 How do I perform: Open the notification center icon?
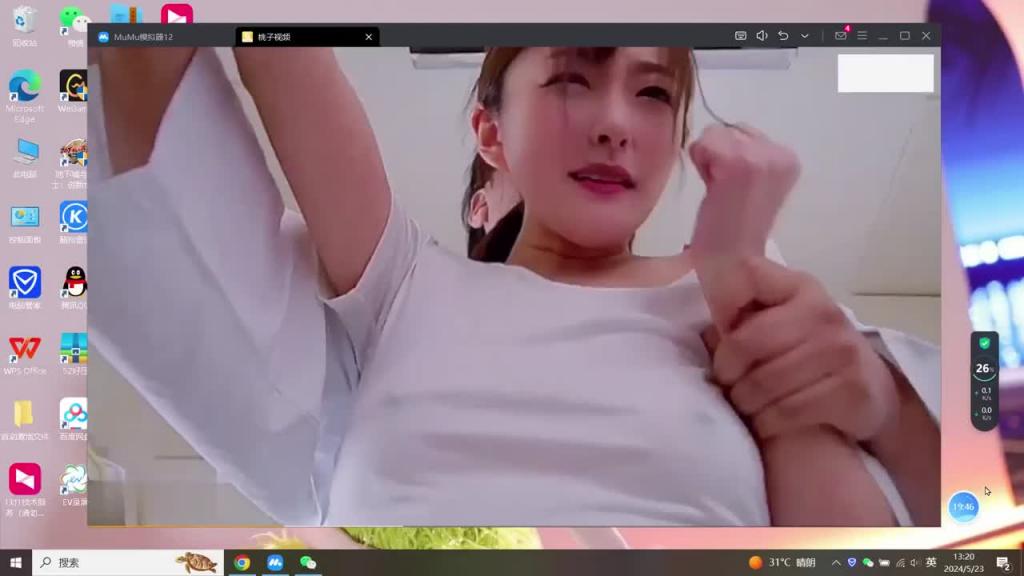(x=1004, y=562)
